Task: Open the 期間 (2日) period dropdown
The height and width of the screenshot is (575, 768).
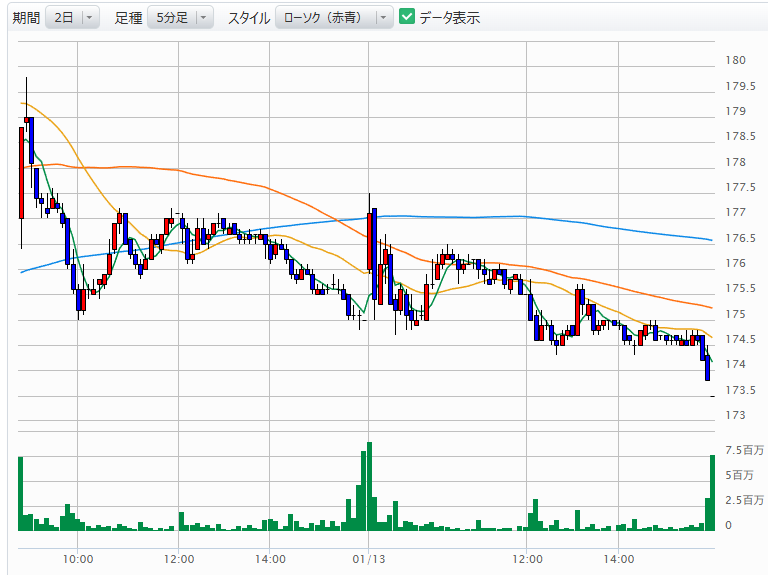Action: [76, 18]
